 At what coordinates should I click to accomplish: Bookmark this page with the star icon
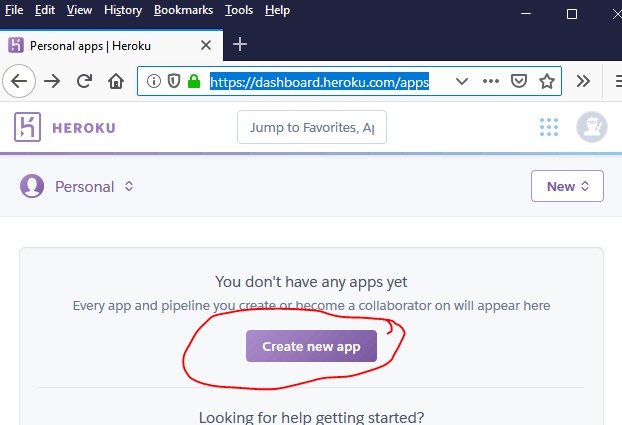(547, 81)
